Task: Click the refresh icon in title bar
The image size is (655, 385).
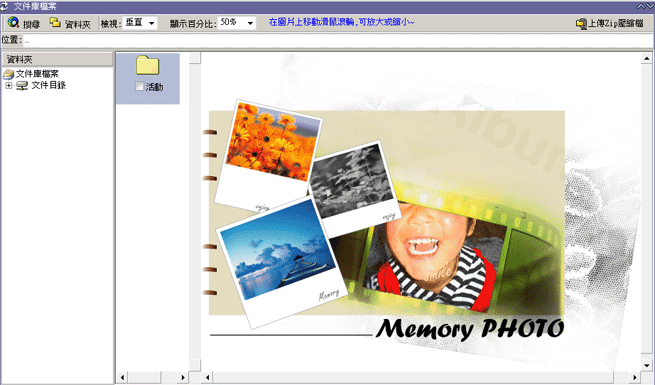Action: (x=4, y=6)
